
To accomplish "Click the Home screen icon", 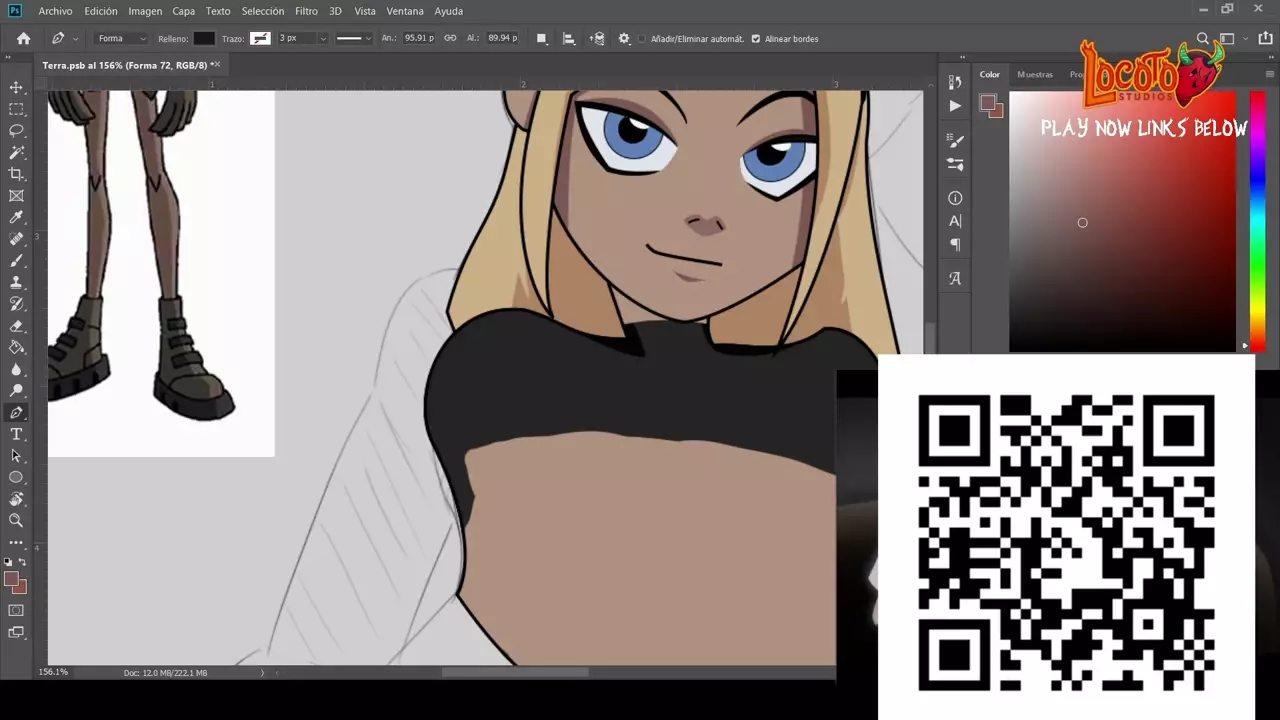I will [23, 39].
